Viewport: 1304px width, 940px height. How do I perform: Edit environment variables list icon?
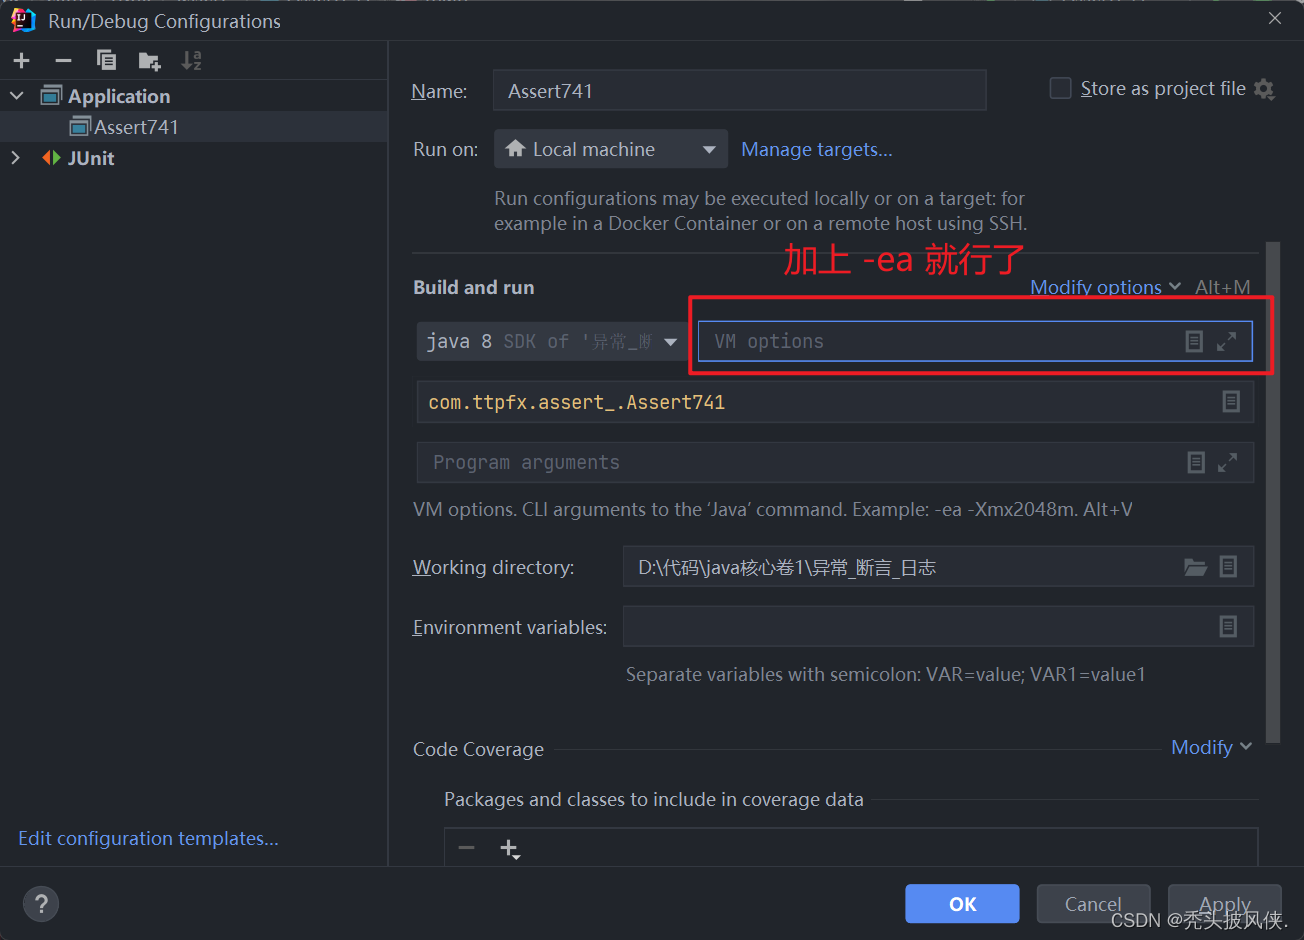pyautogui.click(x=1228, y=627)
